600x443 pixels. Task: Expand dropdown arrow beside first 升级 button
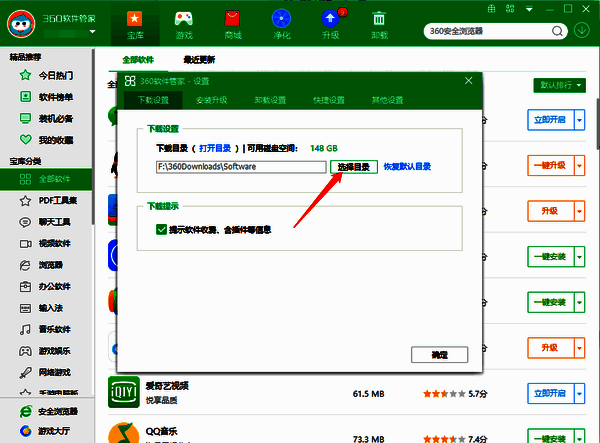[580, 211]
